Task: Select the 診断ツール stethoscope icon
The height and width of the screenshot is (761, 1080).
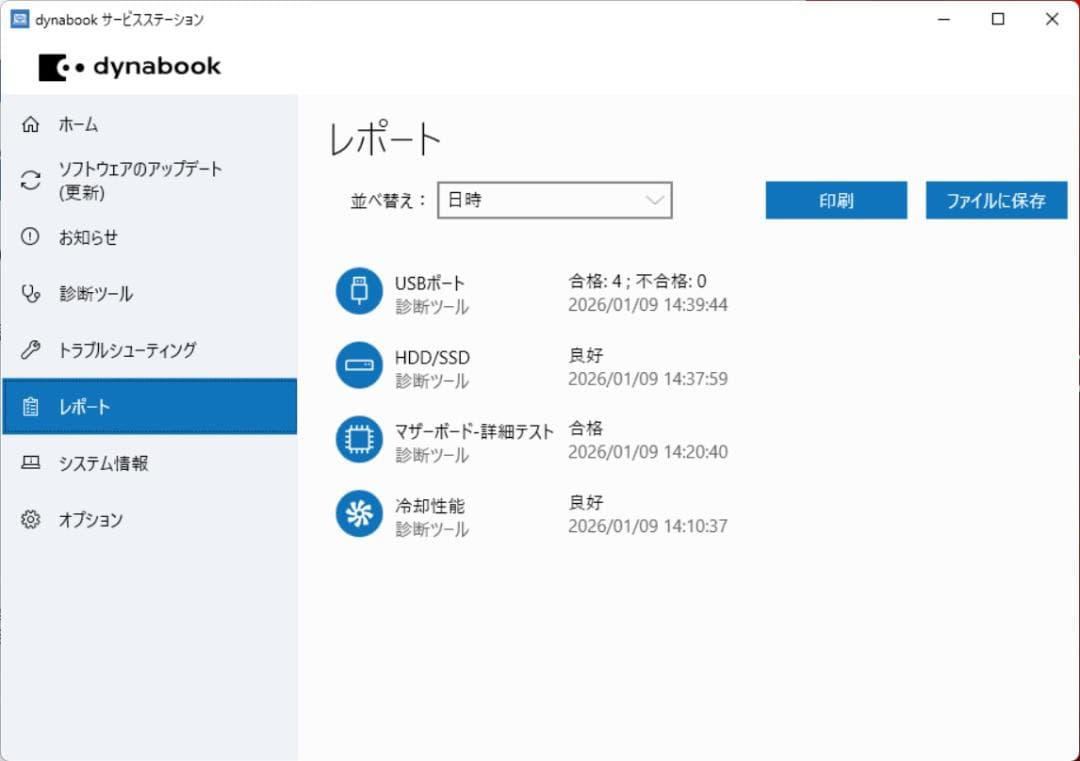Action: (30, 293)
